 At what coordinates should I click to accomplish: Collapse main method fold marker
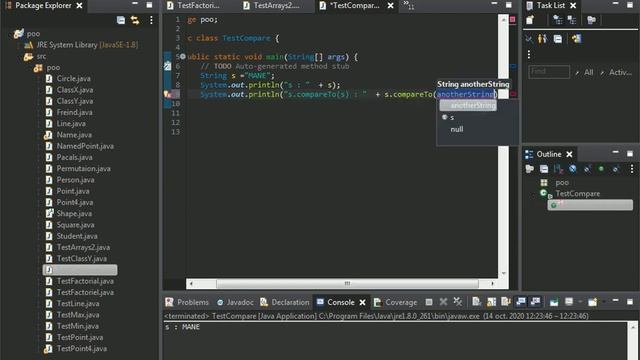click(182, 57)
